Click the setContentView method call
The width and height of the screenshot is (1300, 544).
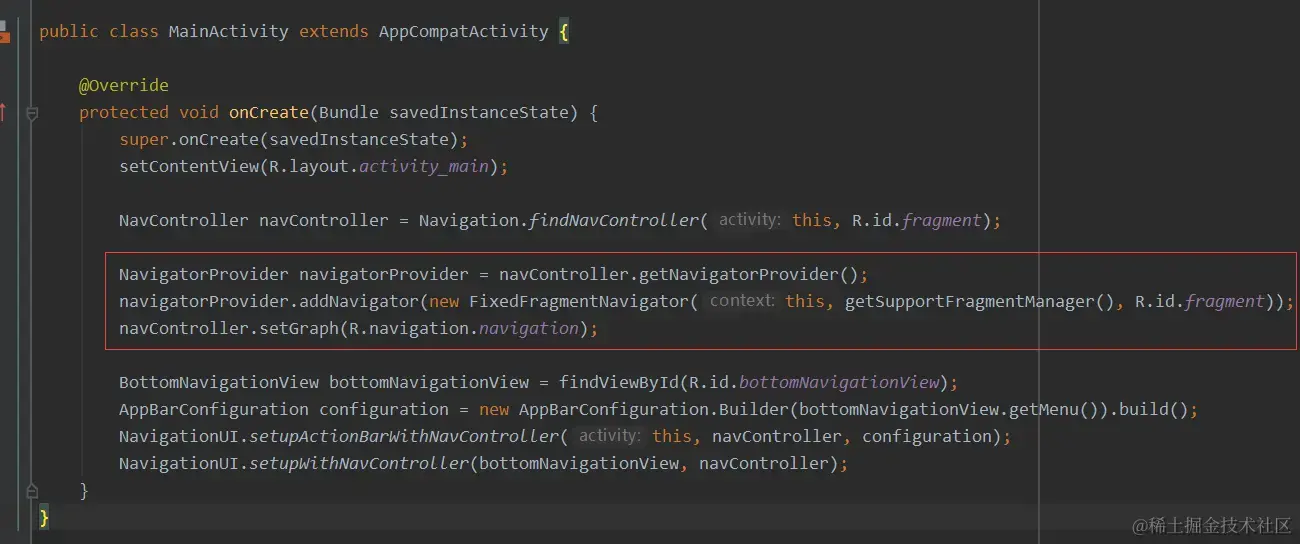tap(188, 166)
